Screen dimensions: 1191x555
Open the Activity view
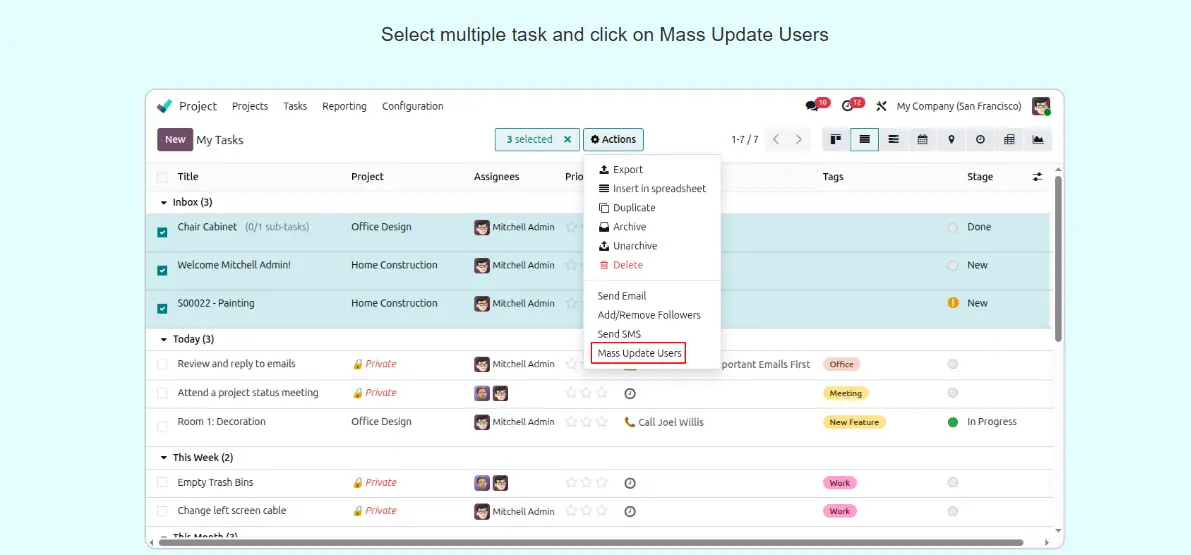pos(980,140)
